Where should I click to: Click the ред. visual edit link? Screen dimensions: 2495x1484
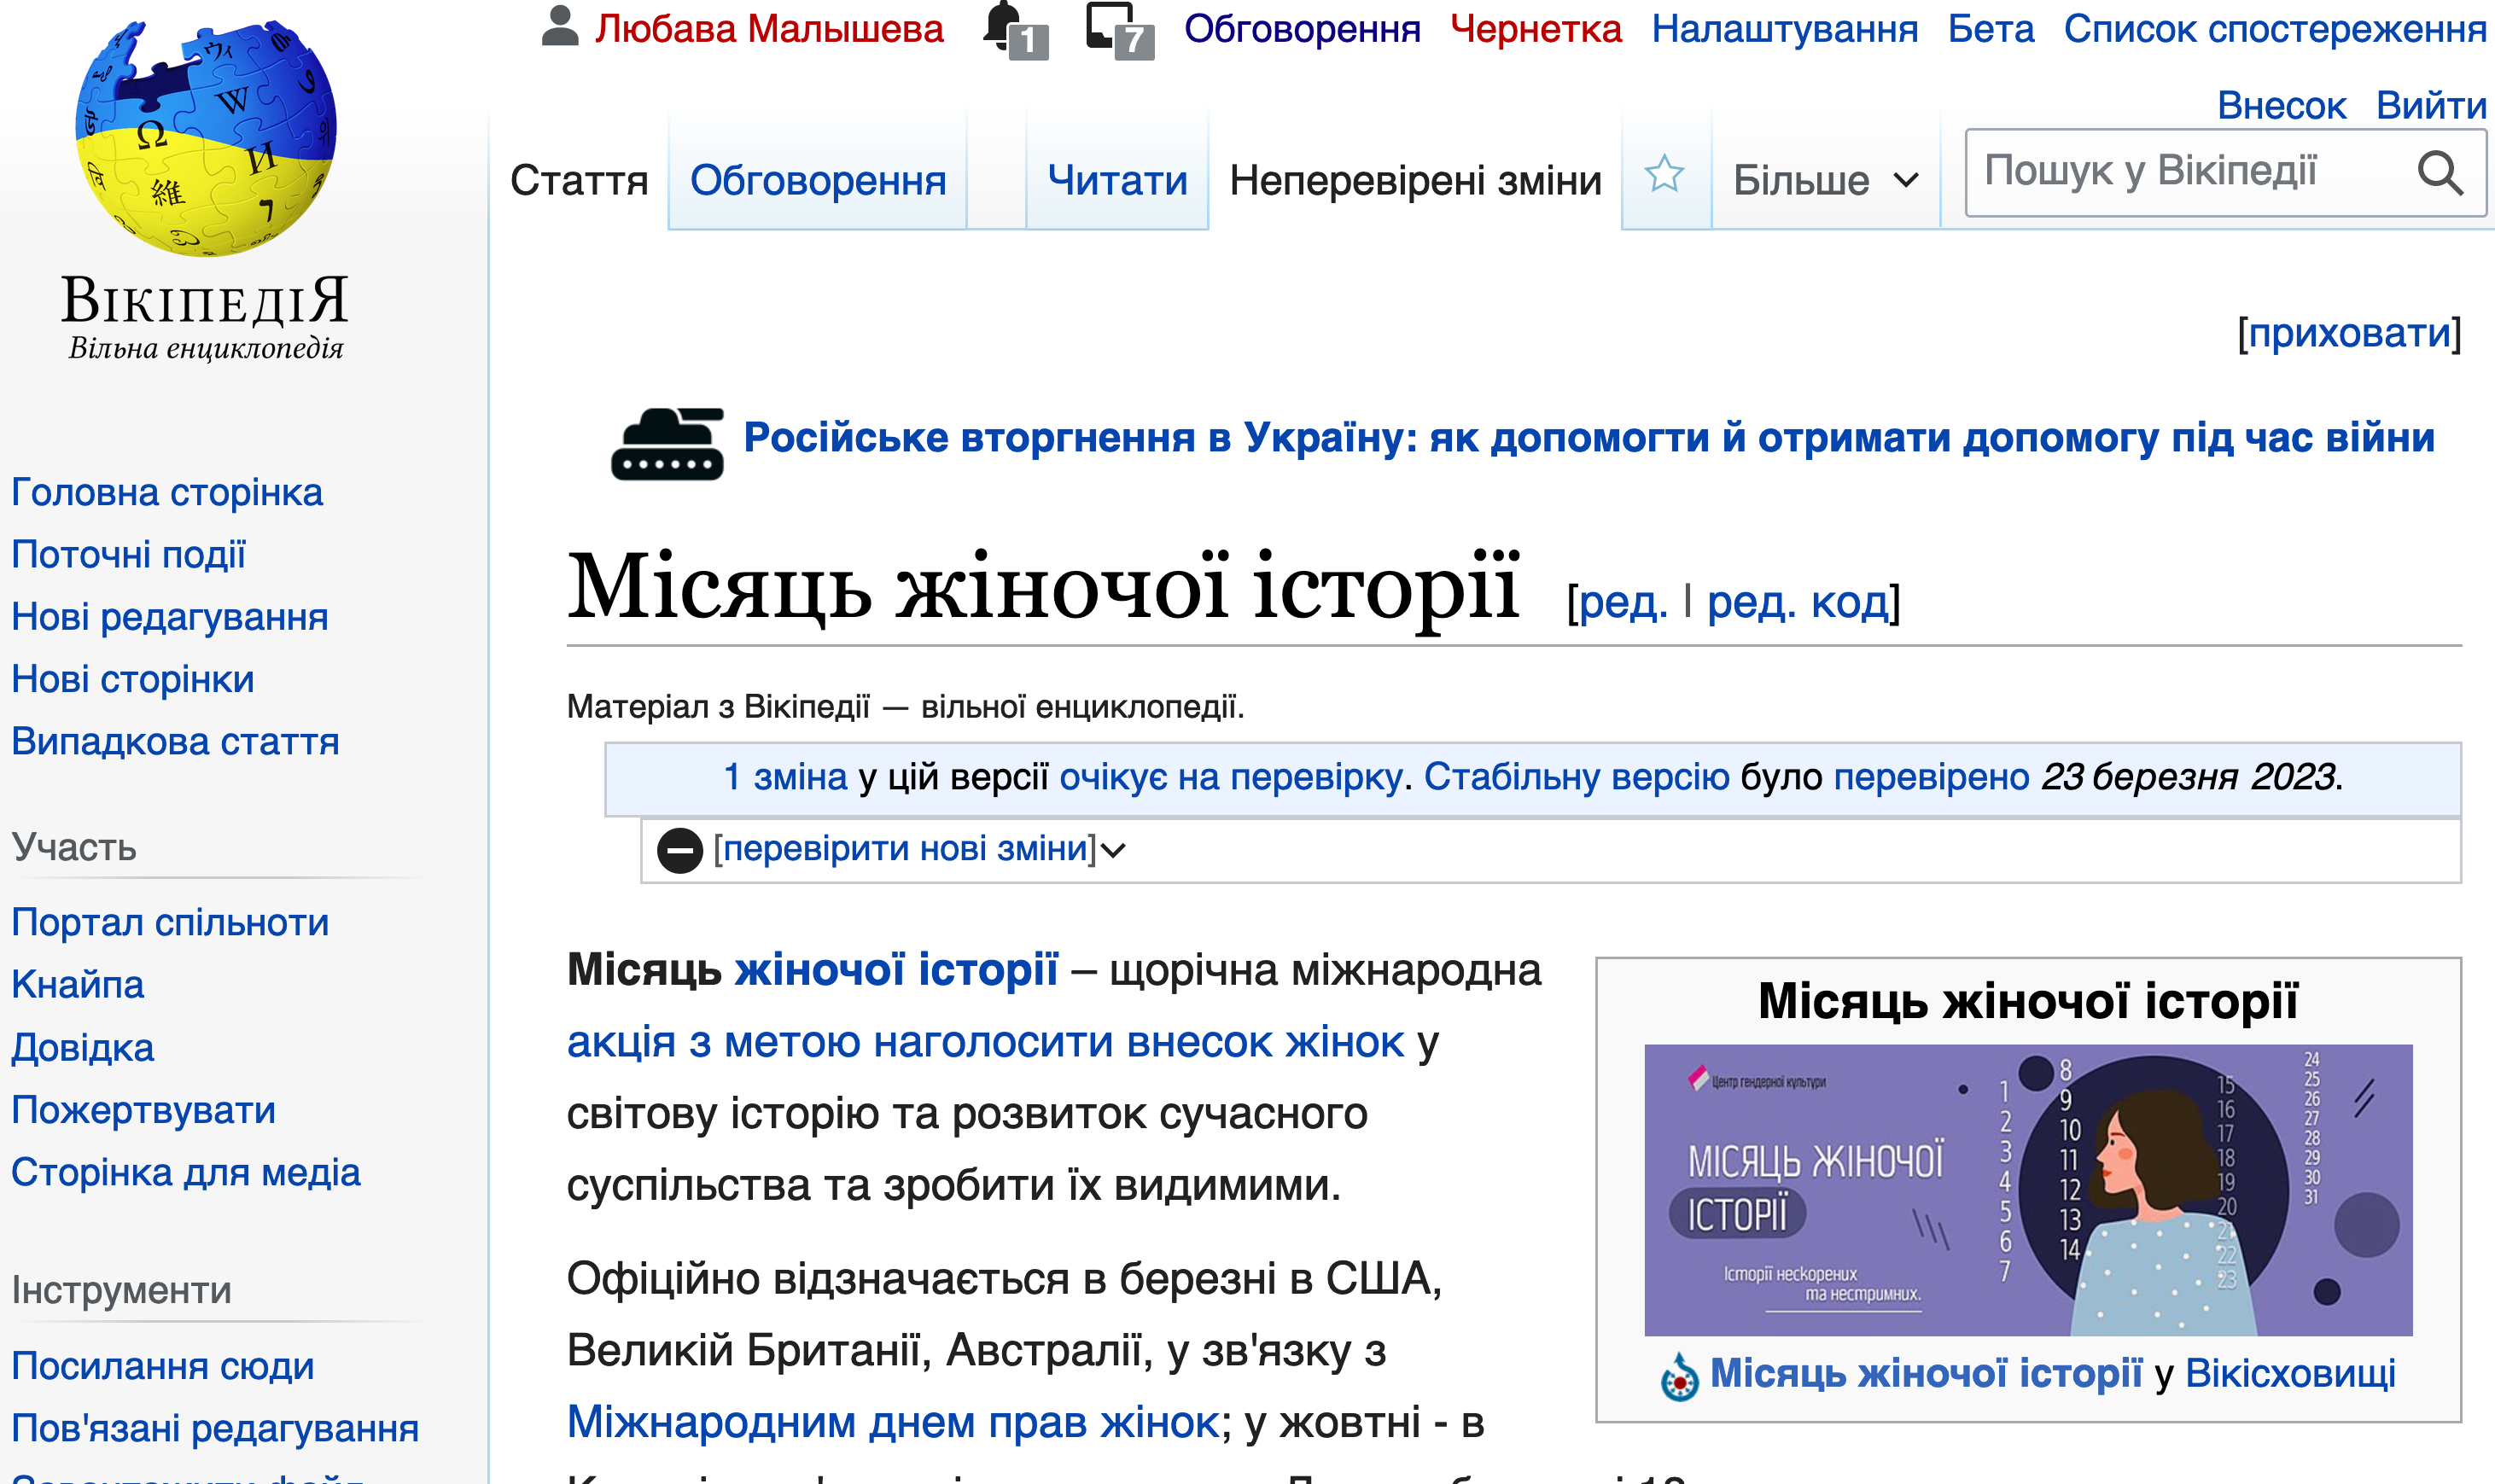1624,603
